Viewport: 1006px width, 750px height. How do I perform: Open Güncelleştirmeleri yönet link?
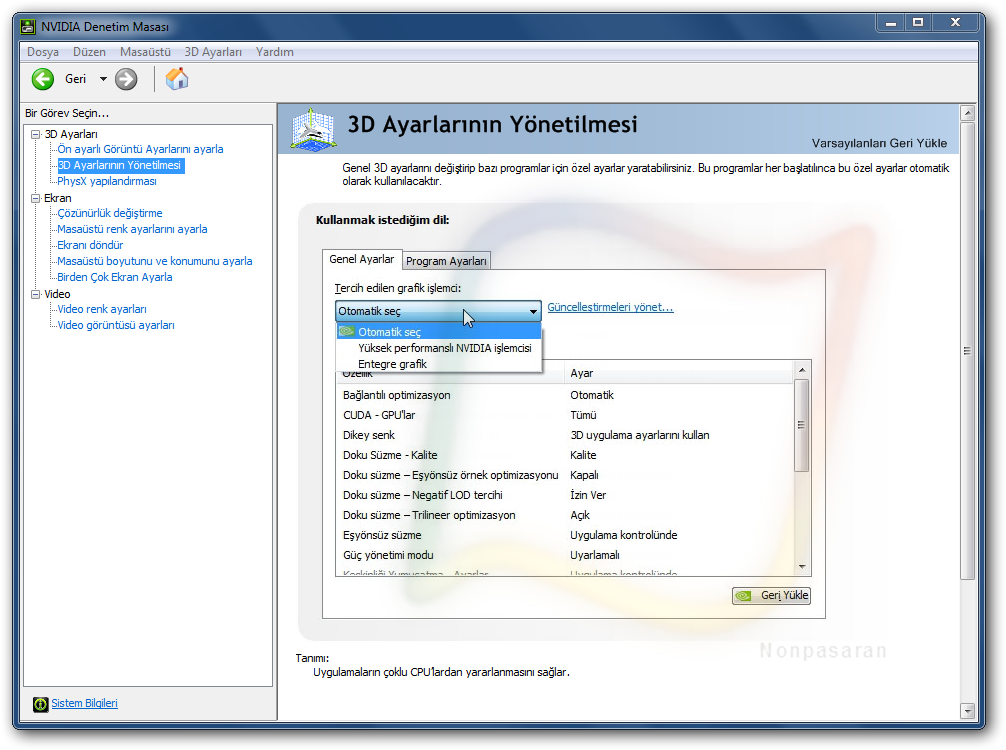pos(610,307)
